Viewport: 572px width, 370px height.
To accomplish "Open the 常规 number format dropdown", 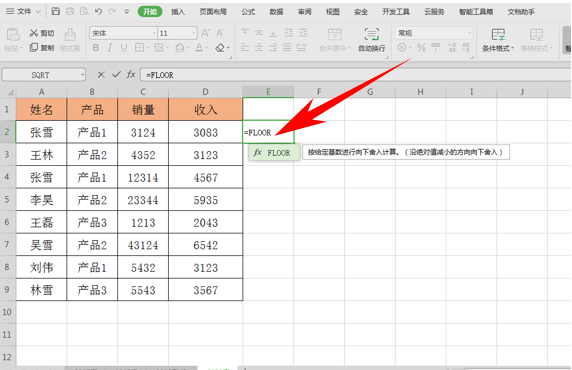I will pyautogui.click(x=433, y=33).
